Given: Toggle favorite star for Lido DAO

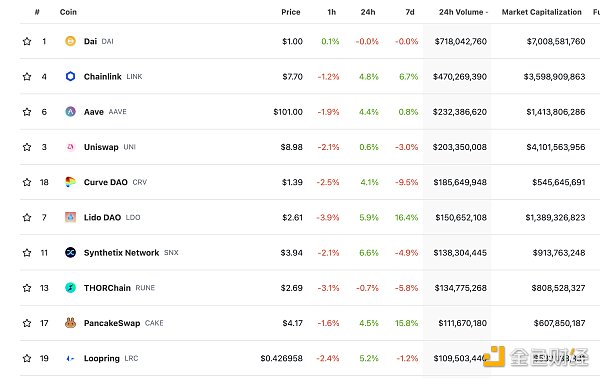Looking at the screenshot, I should (27, 217).
